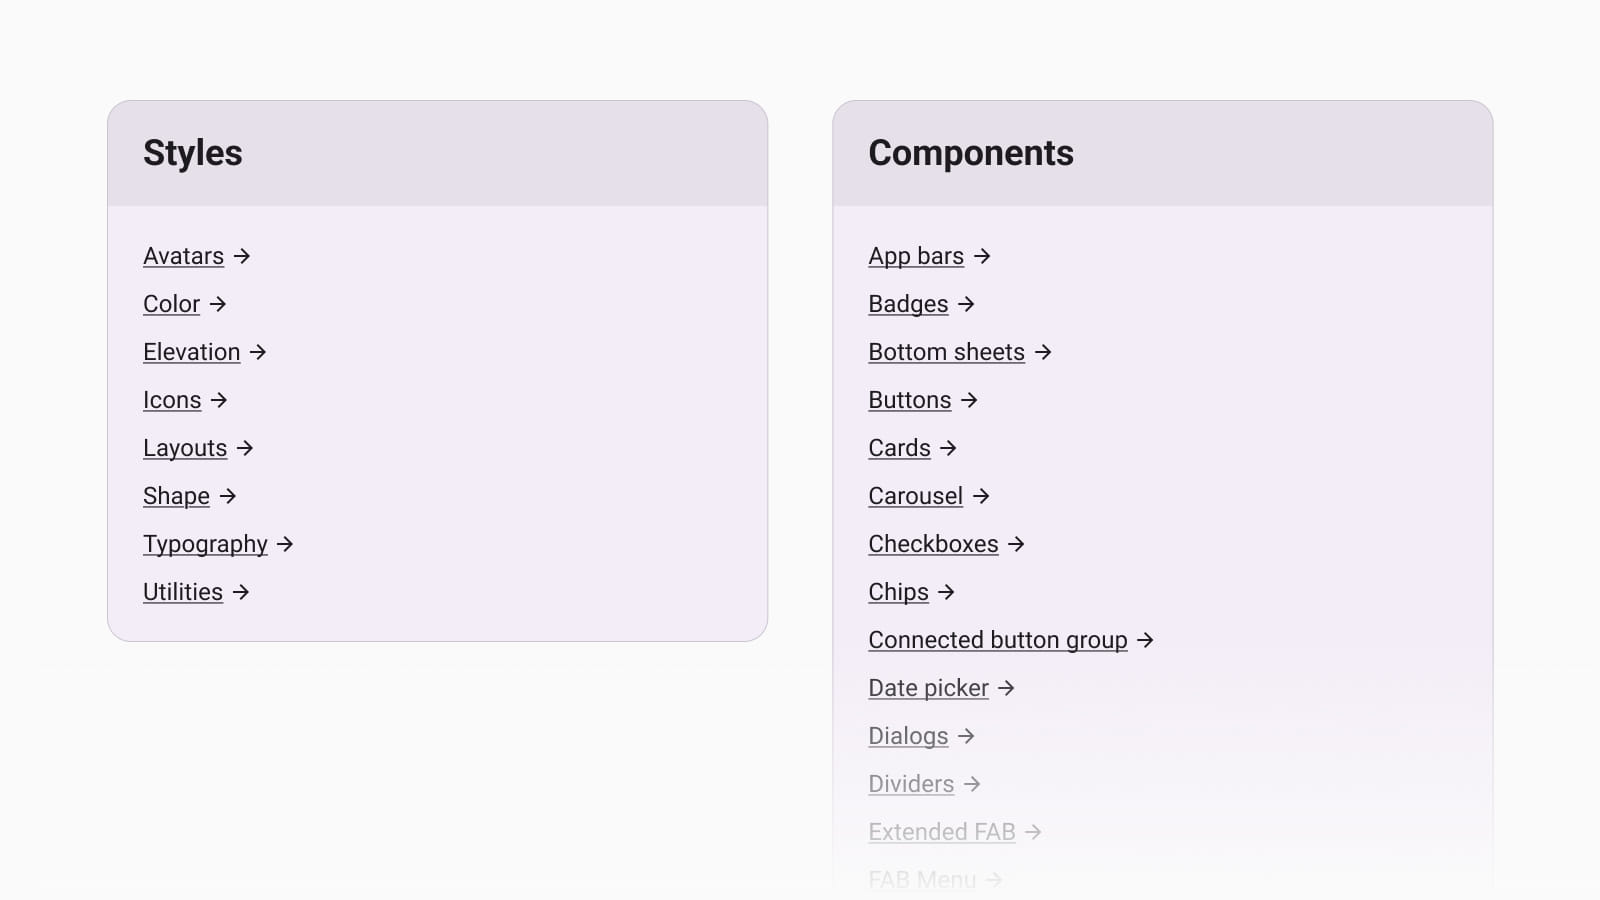Visit the Dividers component link
Screen dimensions: 1600x900
(x=911, y=785)
